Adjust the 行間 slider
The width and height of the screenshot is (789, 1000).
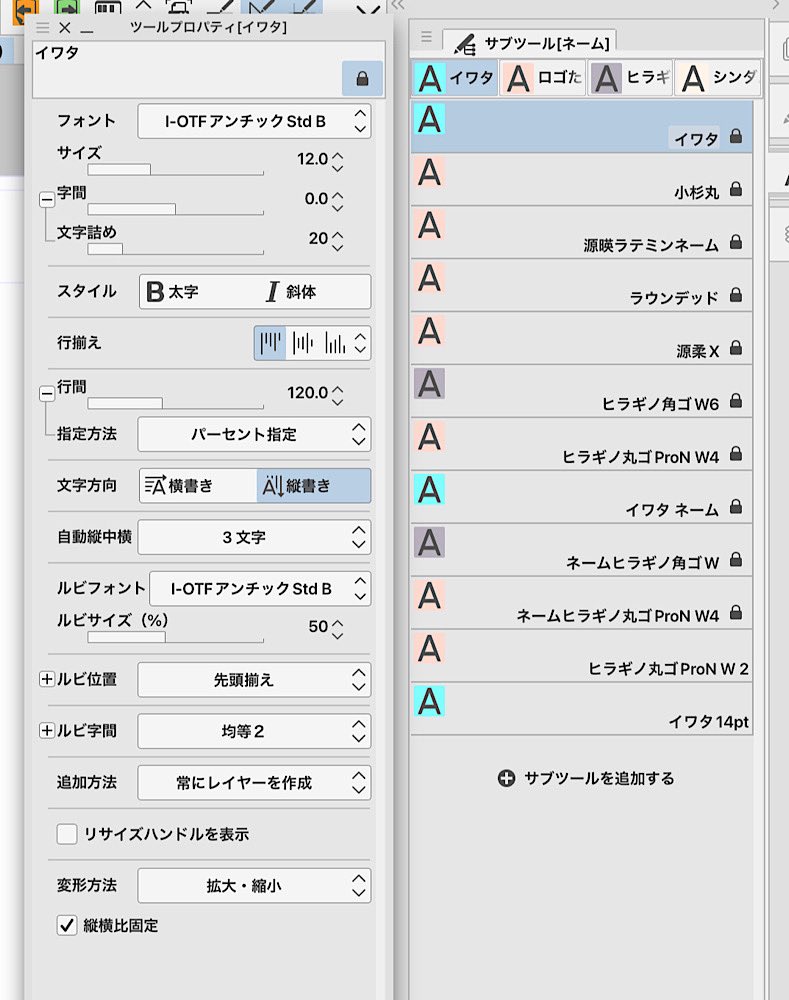tap(175, 403)
